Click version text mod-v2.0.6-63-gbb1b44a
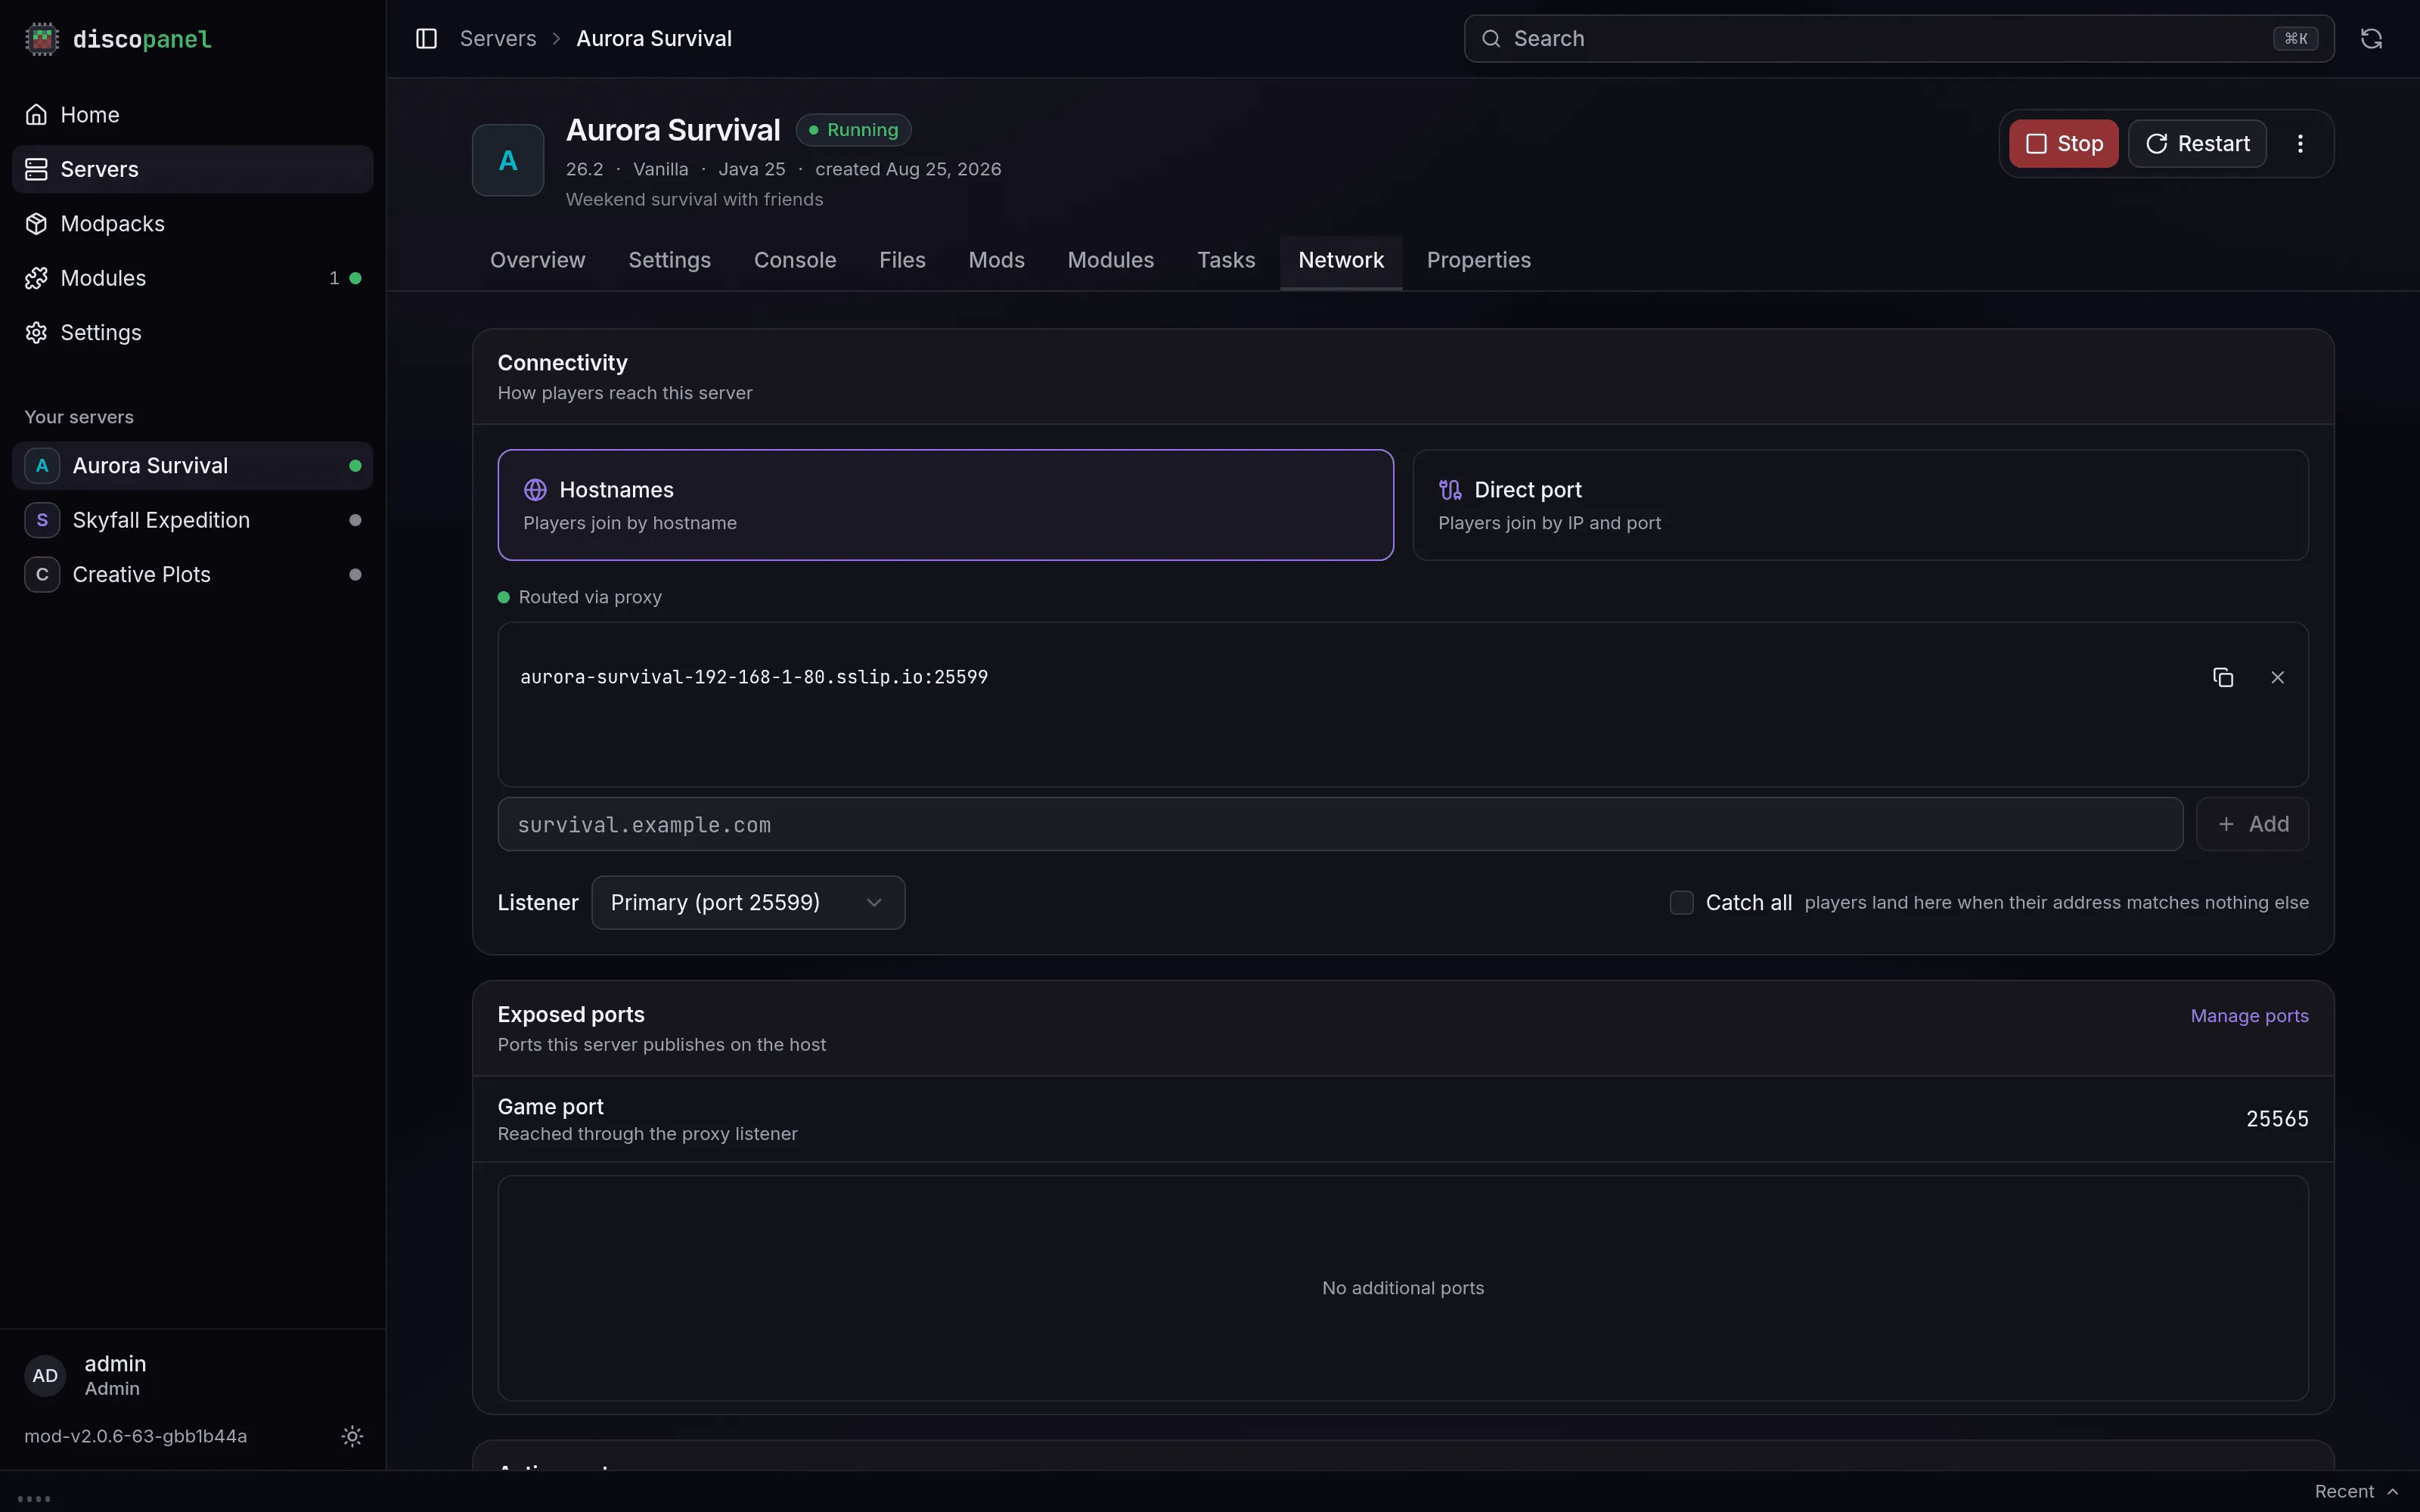The width and height of the screenshot is (2420, 1512). point(136,1436)
